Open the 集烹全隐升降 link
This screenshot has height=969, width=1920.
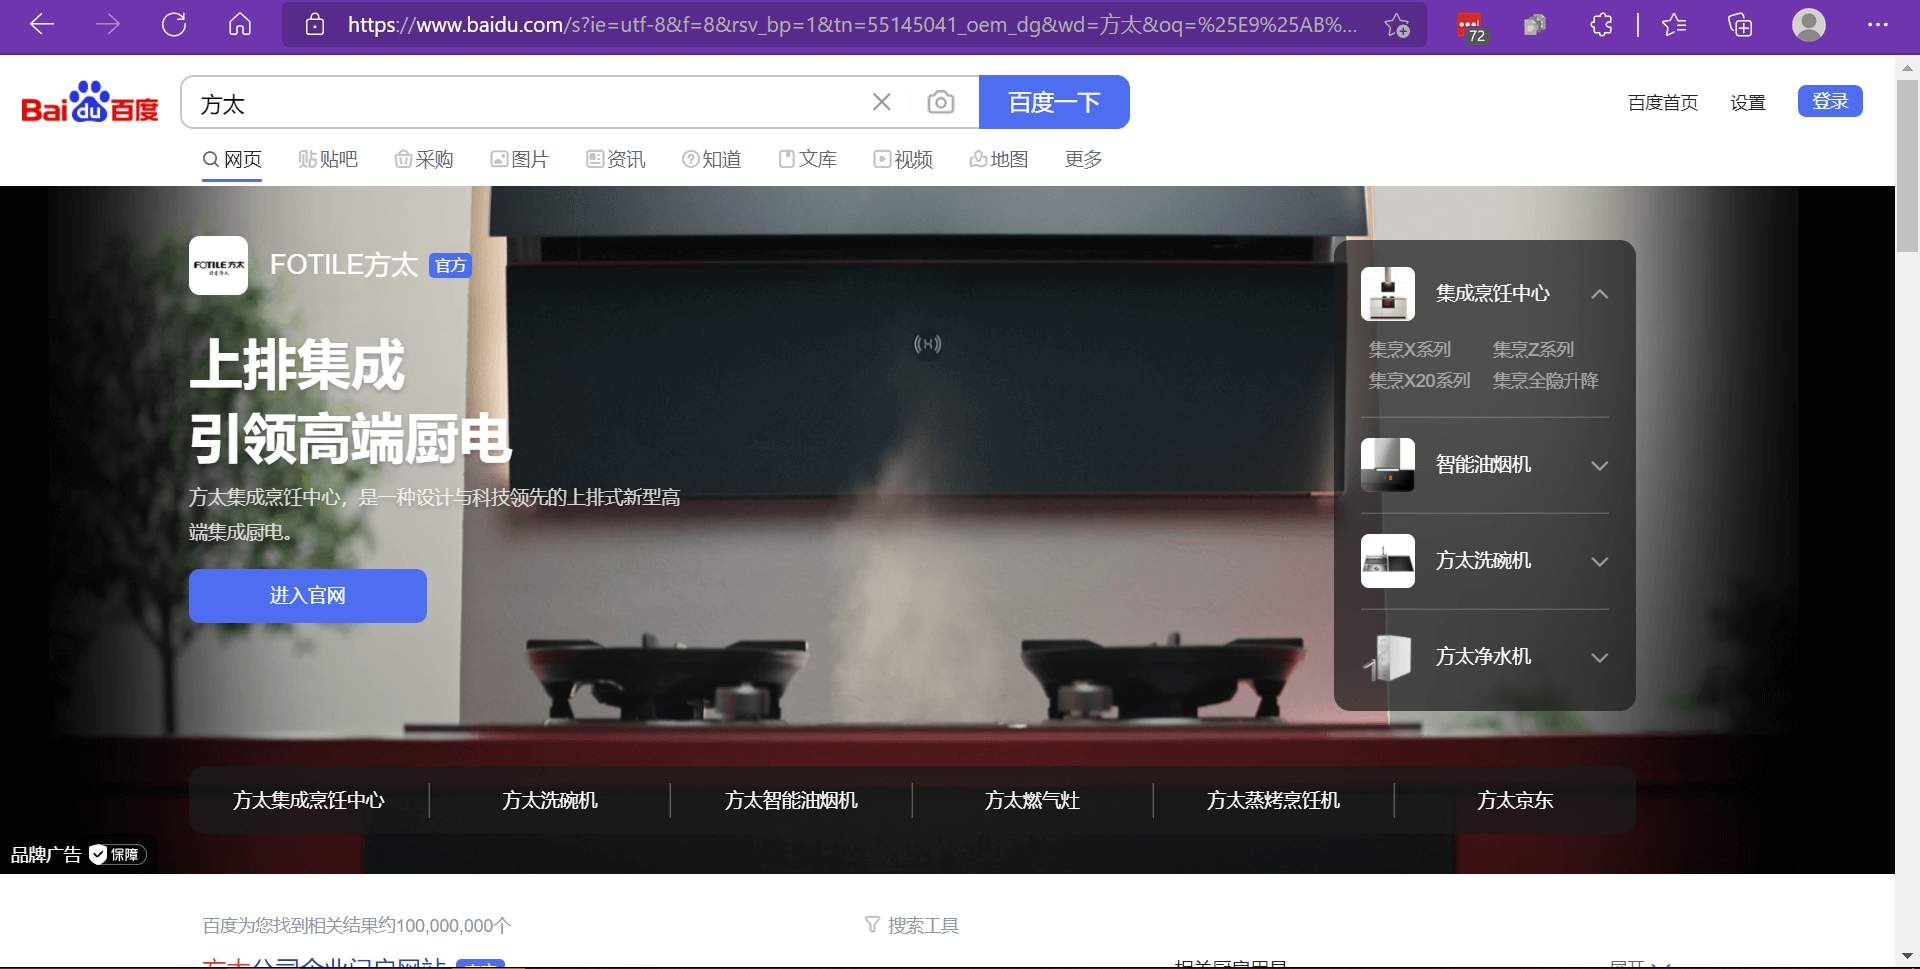[1545, 380]
